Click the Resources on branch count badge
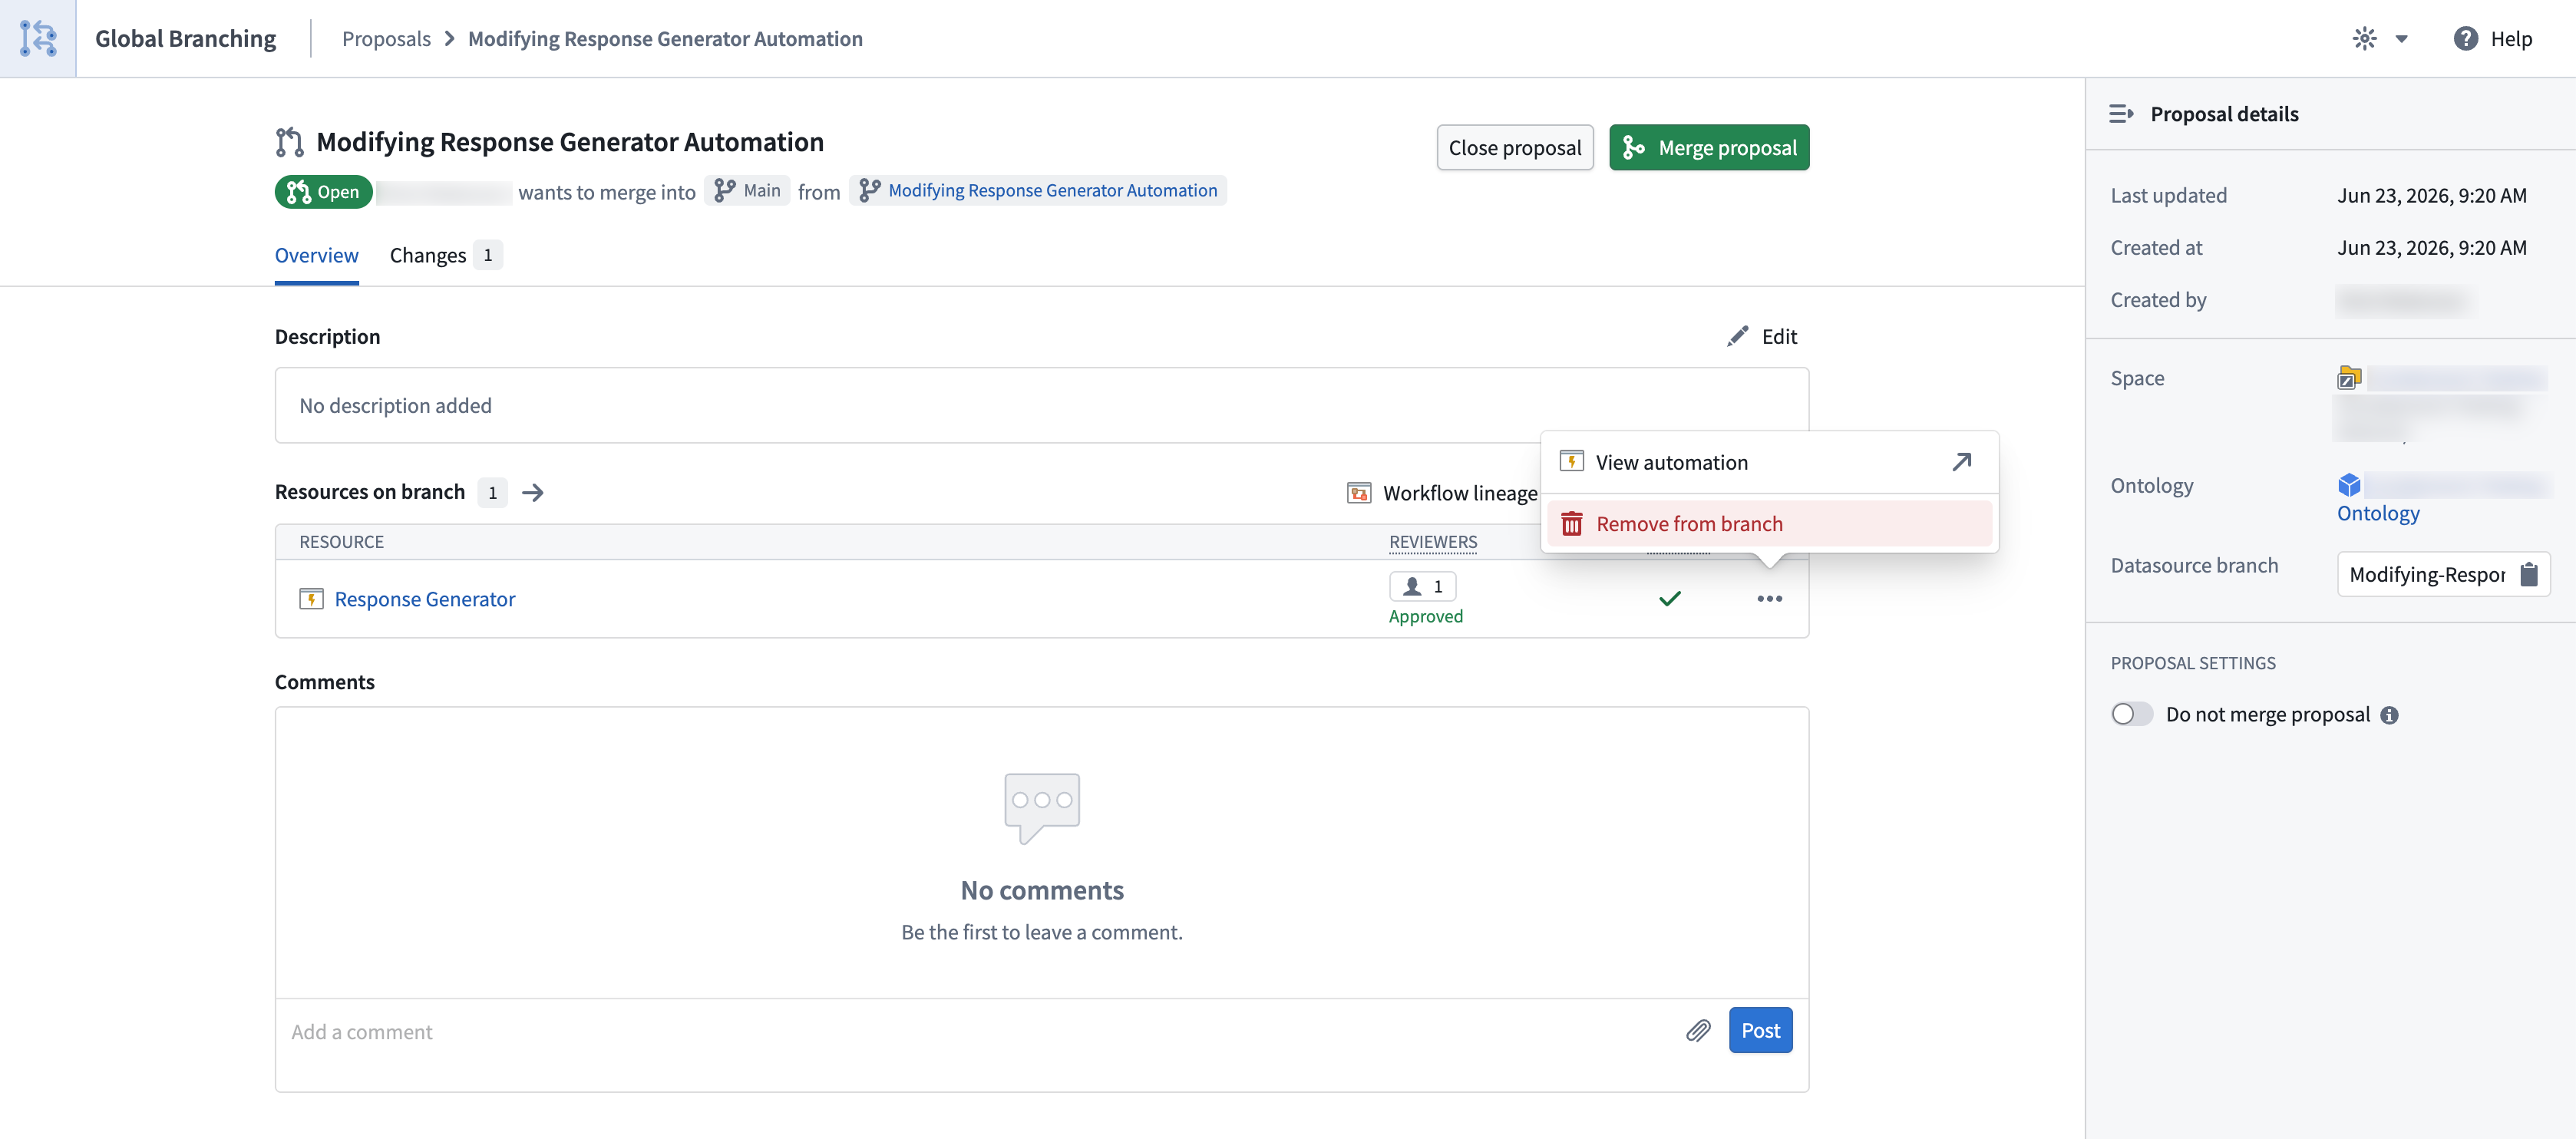The image size is (2576, 1139). 492,492
